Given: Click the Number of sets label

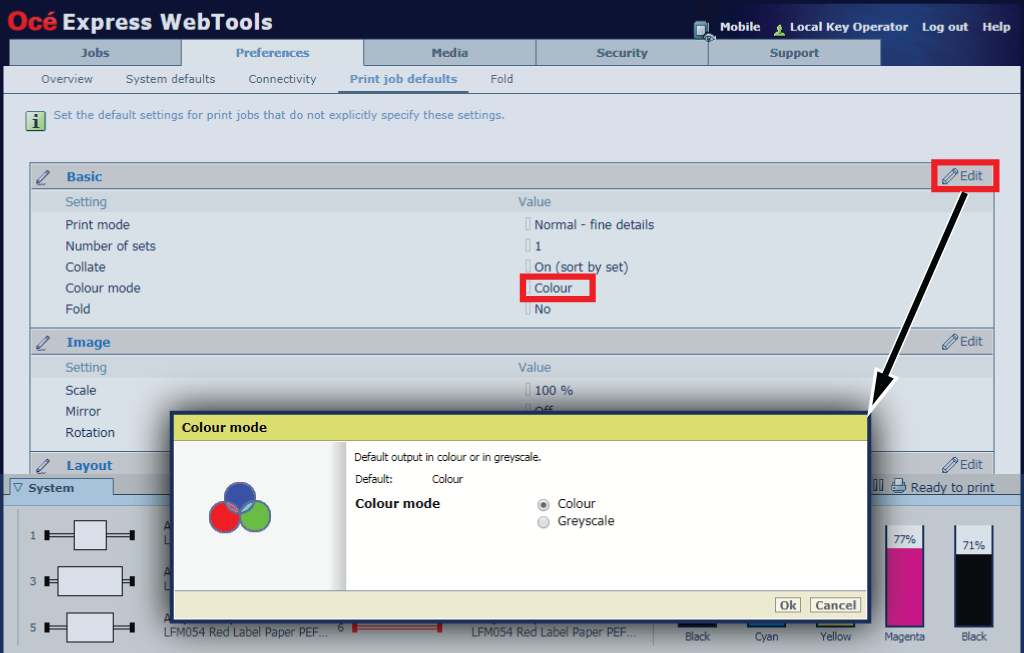Looking at the screenshot, I should [110, 246].
